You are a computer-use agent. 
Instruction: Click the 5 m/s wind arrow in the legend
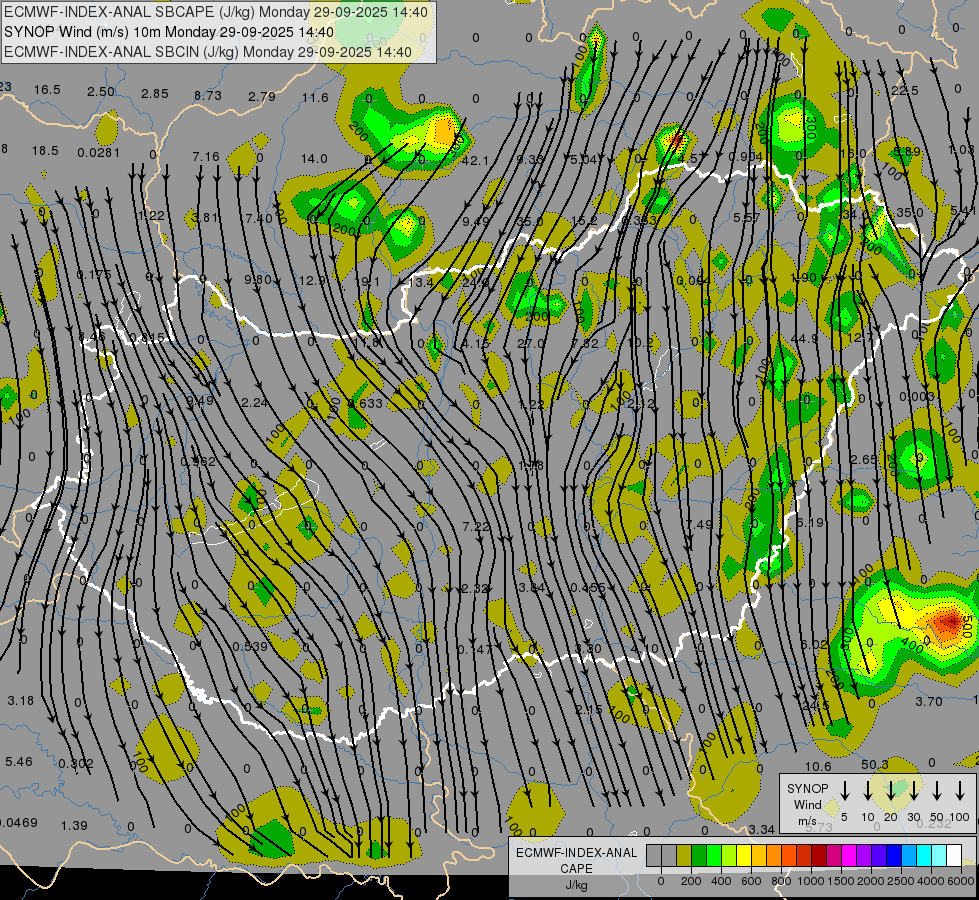[845, 791]
